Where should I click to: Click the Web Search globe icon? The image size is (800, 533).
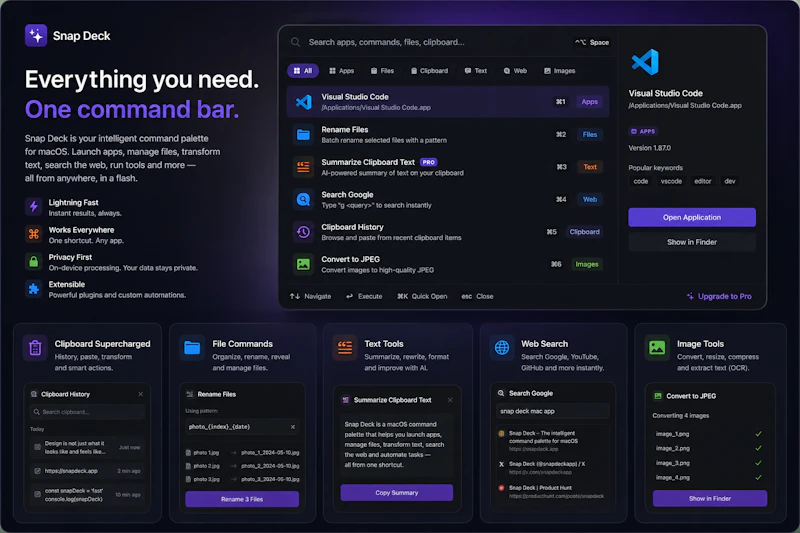(502, 348)
